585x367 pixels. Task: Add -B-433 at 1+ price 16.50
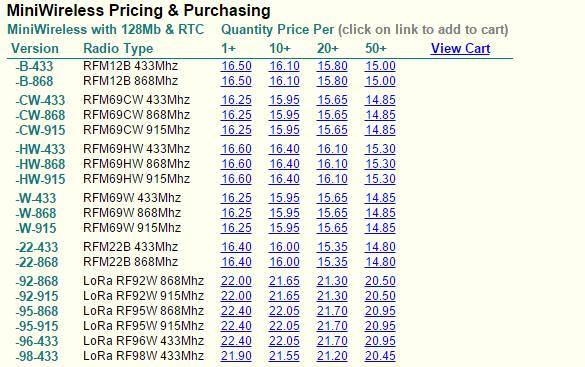pos(236,66)
